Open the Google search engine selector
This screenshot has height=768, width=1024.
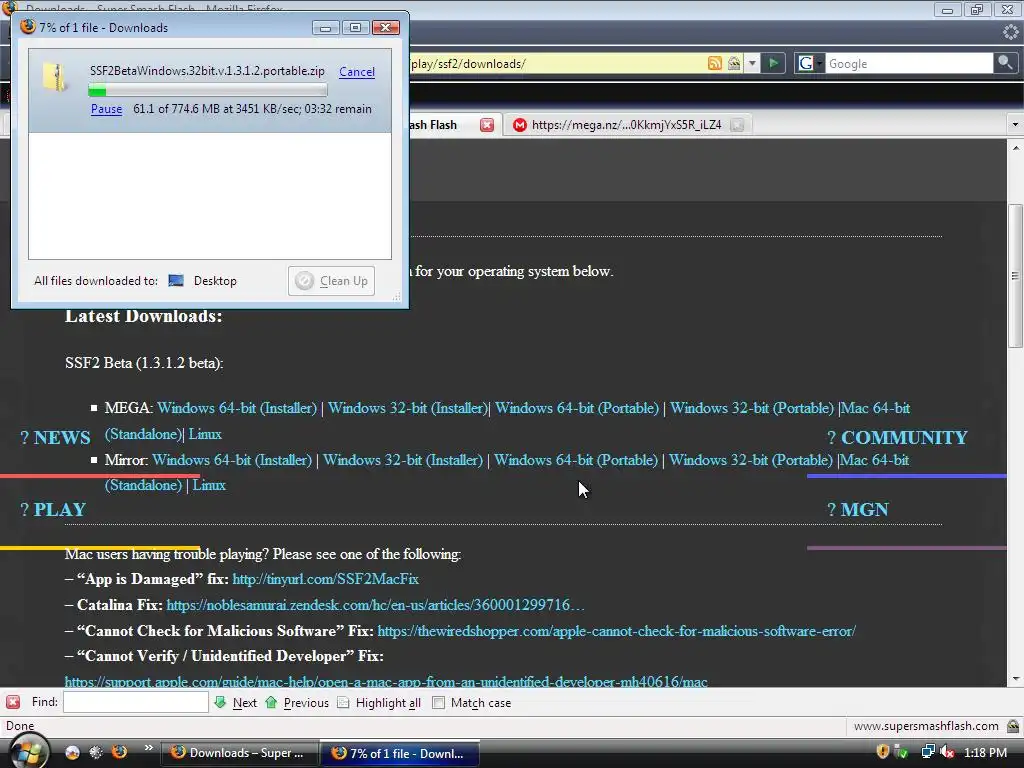pyautogui.click(x=809, y=63)
